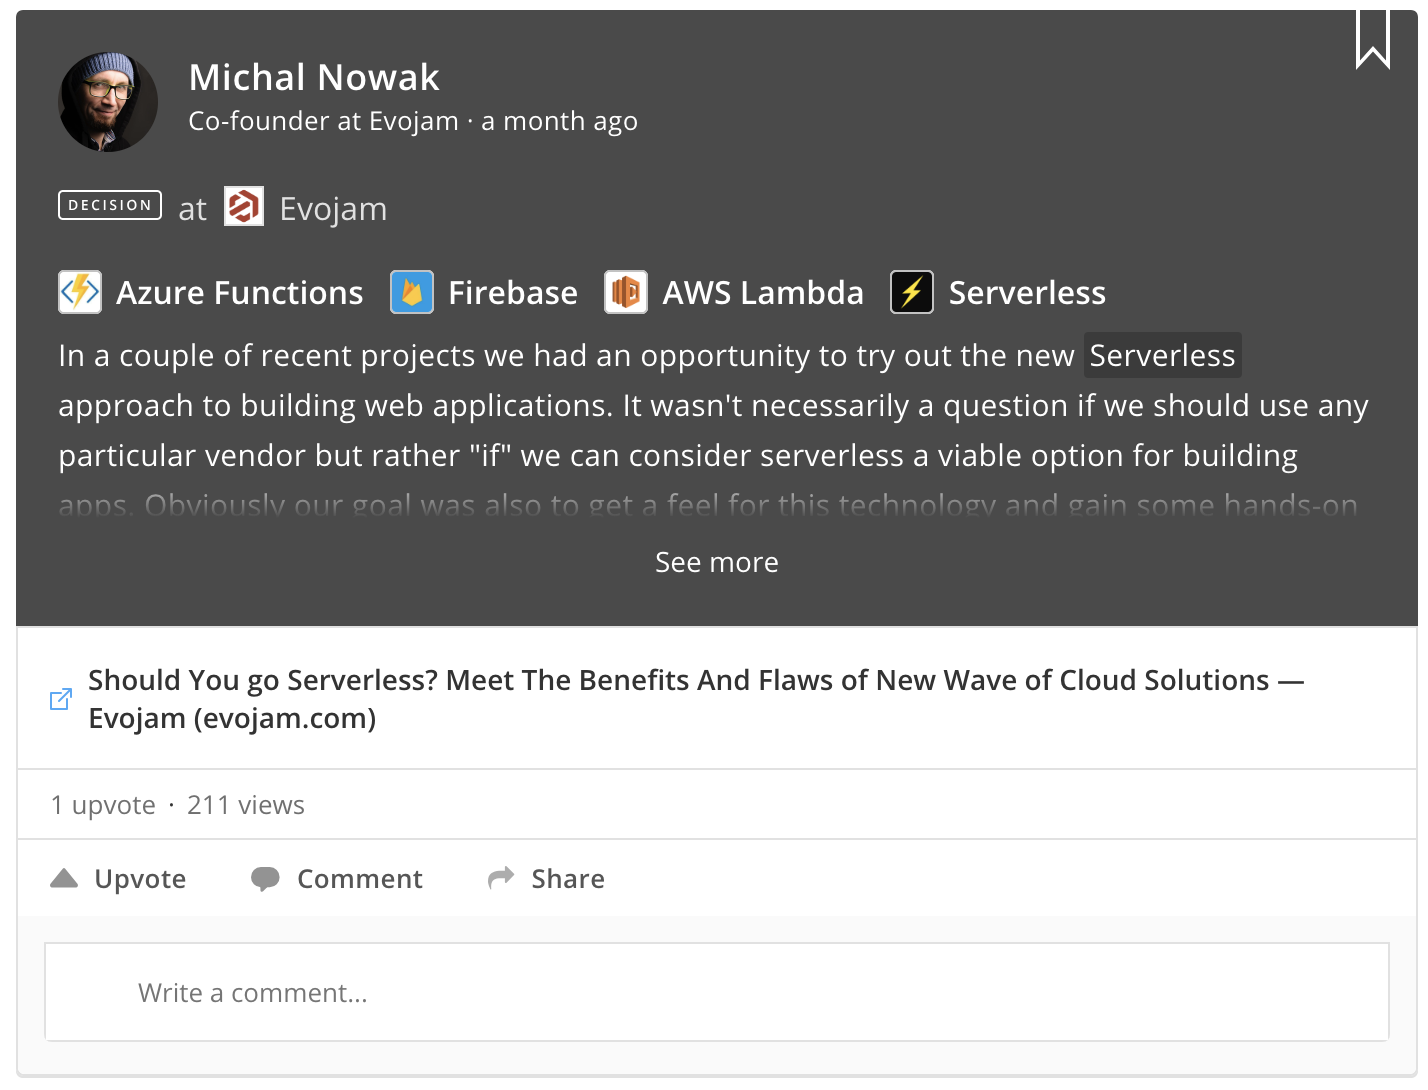Click the Azure Functions logo icon

pyautogui.click(x=80, y=292)
